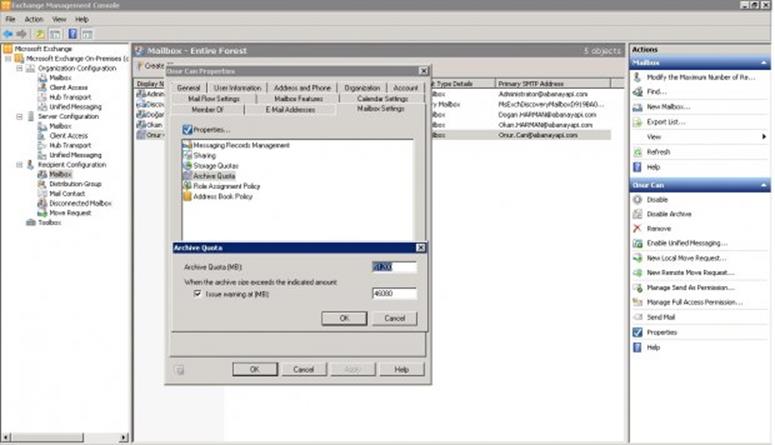Click the Disable Archive icon
The image size is (775, 445).
[x=638, y=214]
